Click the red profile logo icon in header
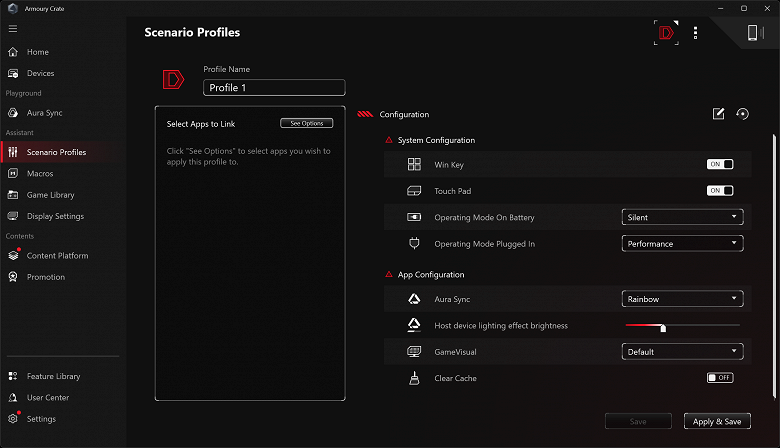 665,33
